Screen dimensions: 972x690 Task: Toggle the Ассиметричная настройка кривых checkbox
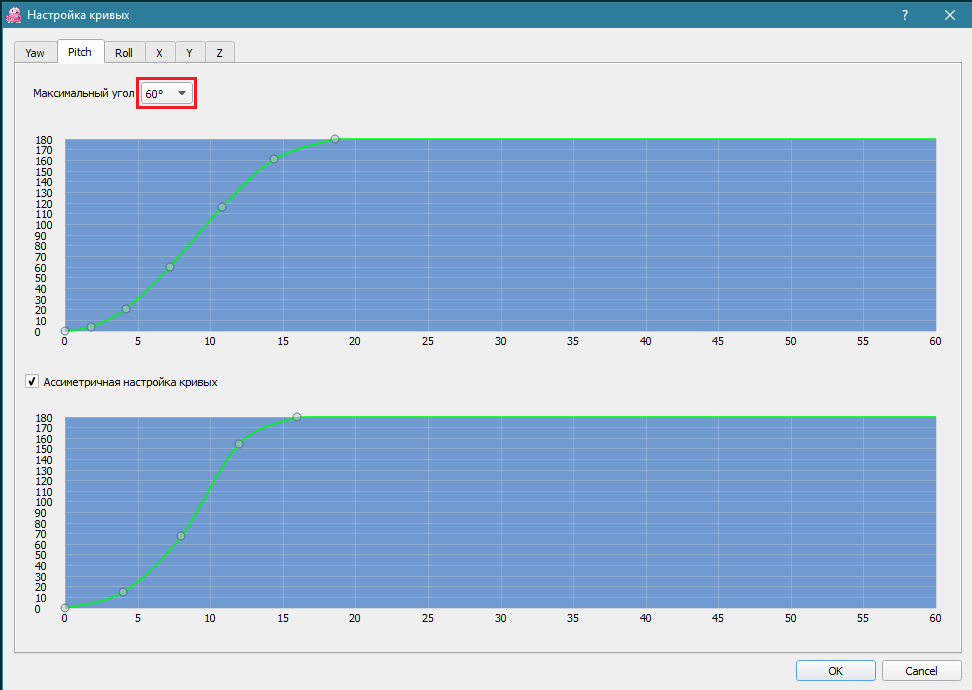[32, 381]
